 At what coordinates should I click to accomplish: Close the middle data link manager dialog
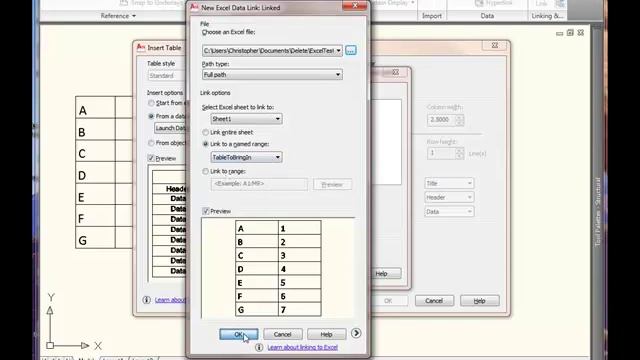(x=396, y=72)
